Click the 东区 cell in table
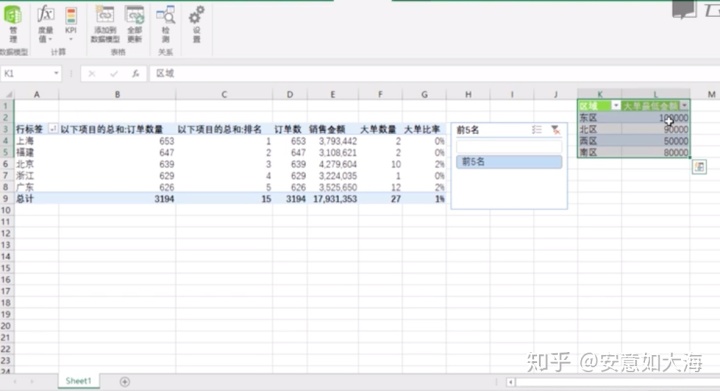 click(x=600, y=118)
